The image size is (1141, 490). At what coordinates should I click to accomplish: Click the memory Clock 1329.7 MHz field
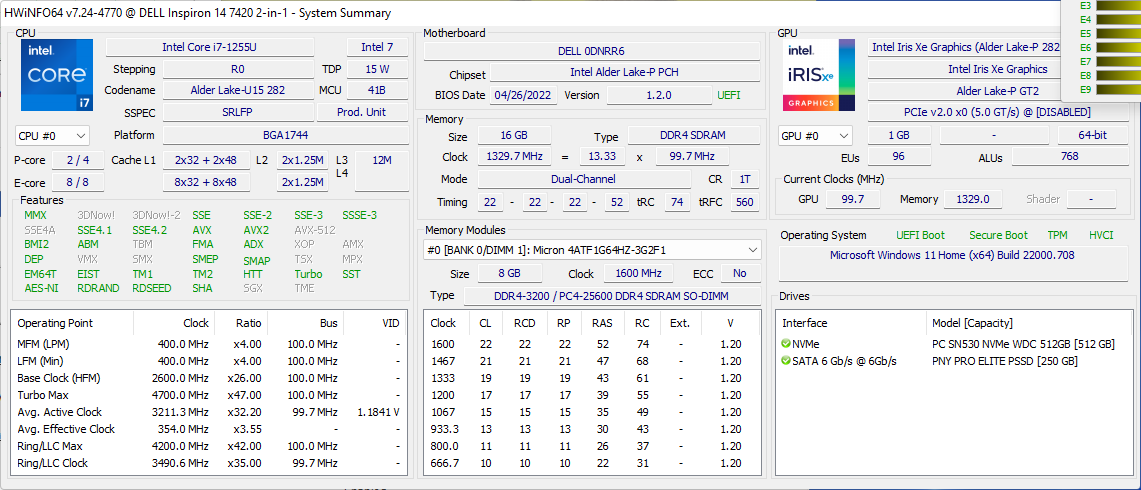pyautogui.click(x=514, y=157)
